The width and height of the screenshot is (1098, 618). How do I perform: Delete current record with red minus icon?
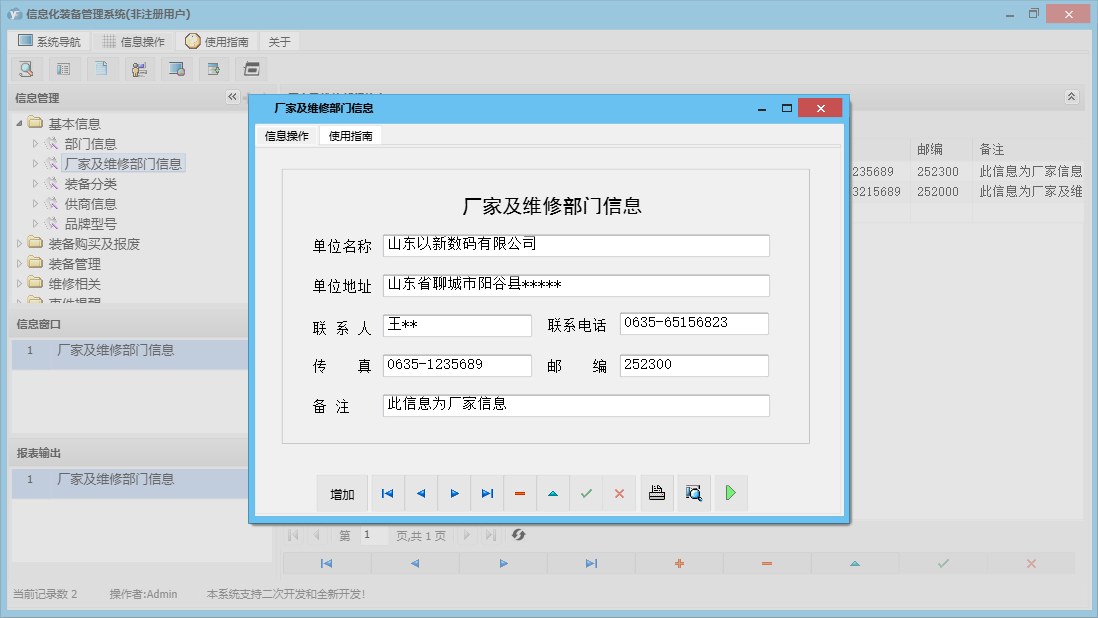pos(520,493)
